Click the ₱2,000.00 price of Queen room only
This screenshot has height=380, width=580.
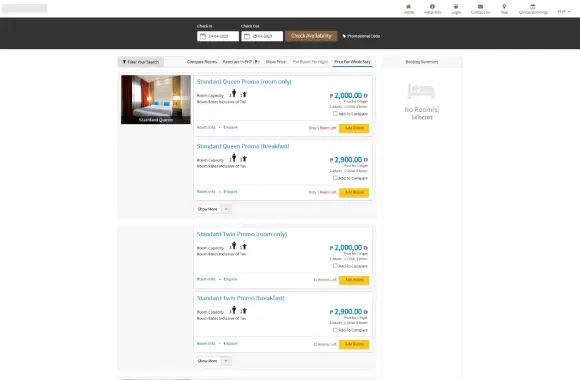(346, 95)
